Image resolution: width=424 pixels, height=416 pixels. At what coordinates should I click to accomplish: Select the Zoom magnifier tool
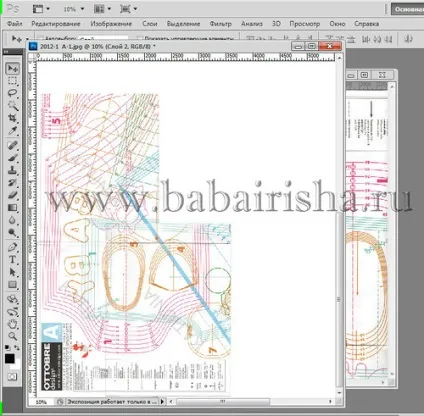point(13,336)
